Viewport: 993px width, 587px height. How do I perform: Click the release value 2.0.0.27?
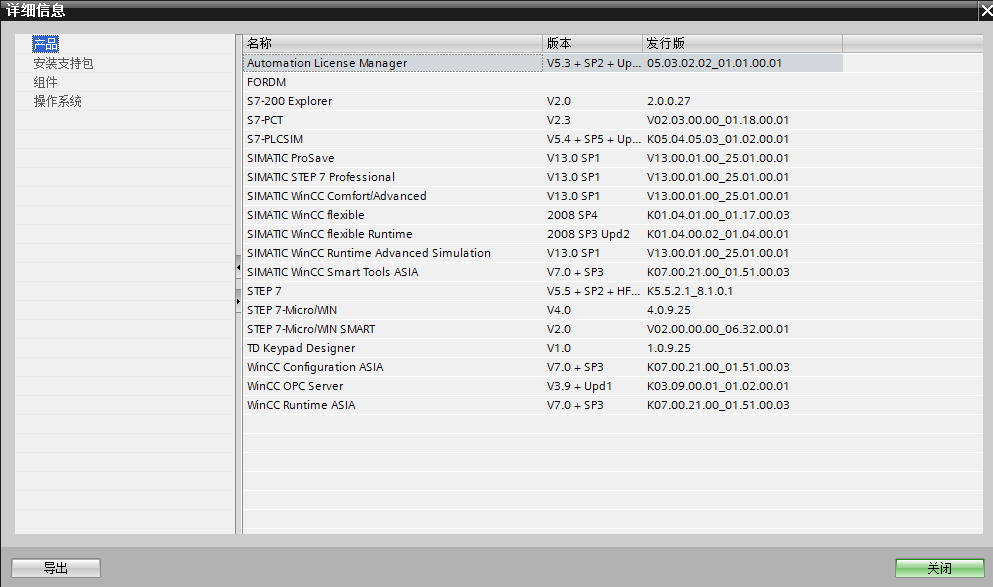coord(669,101)
